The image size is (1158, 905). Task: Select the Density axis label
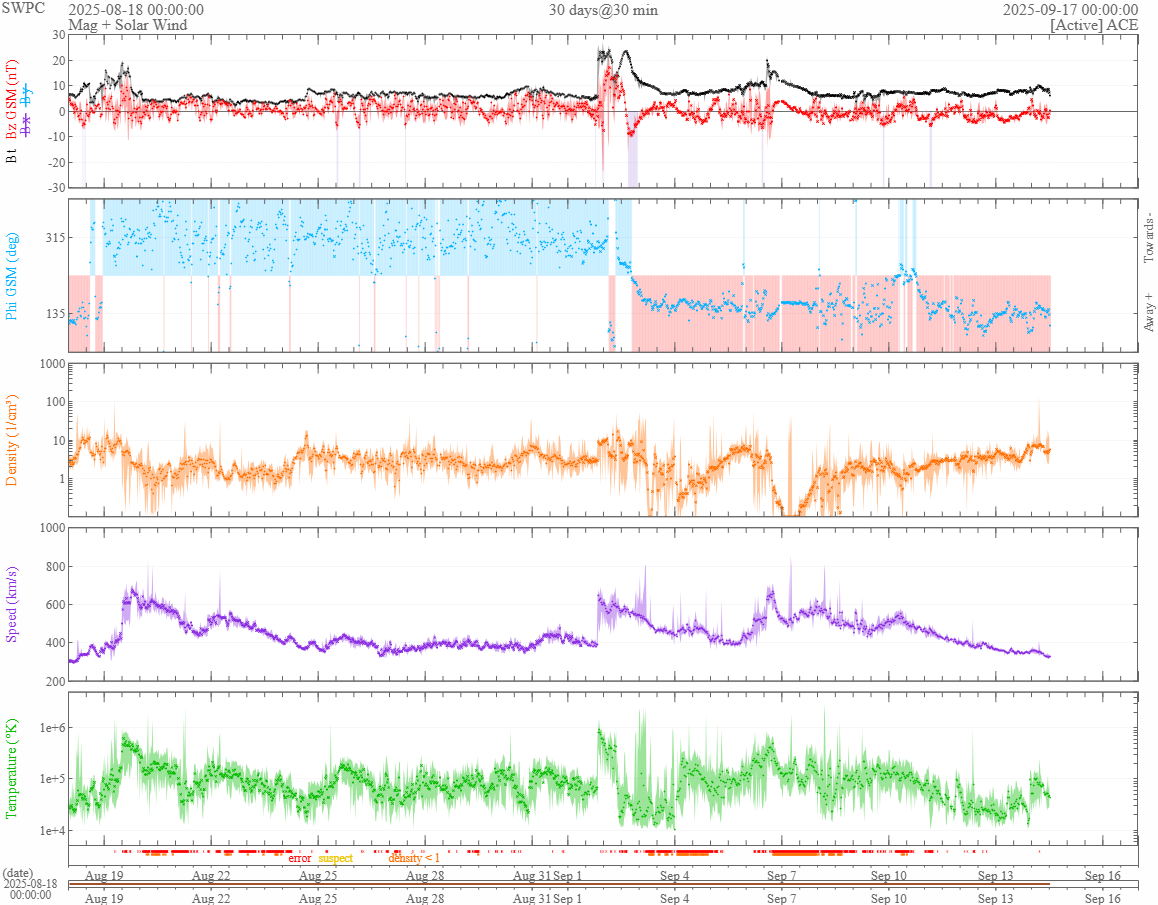[x=12, y=440]
